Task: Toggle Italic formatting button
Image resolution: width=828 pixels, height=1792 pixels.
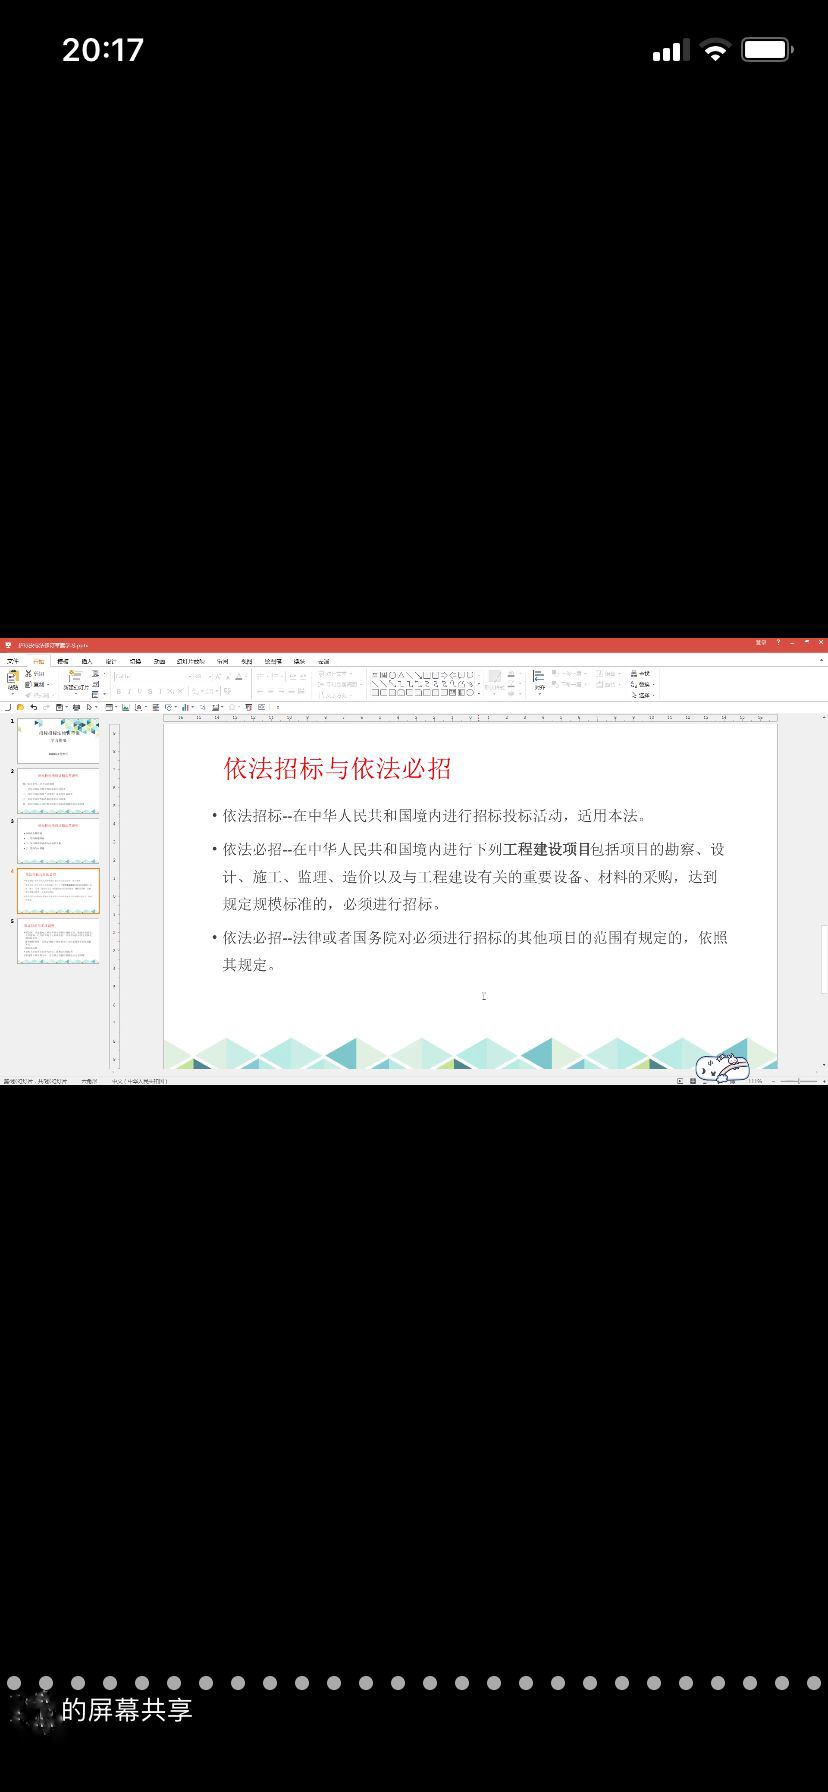Action: coord(129,692)
